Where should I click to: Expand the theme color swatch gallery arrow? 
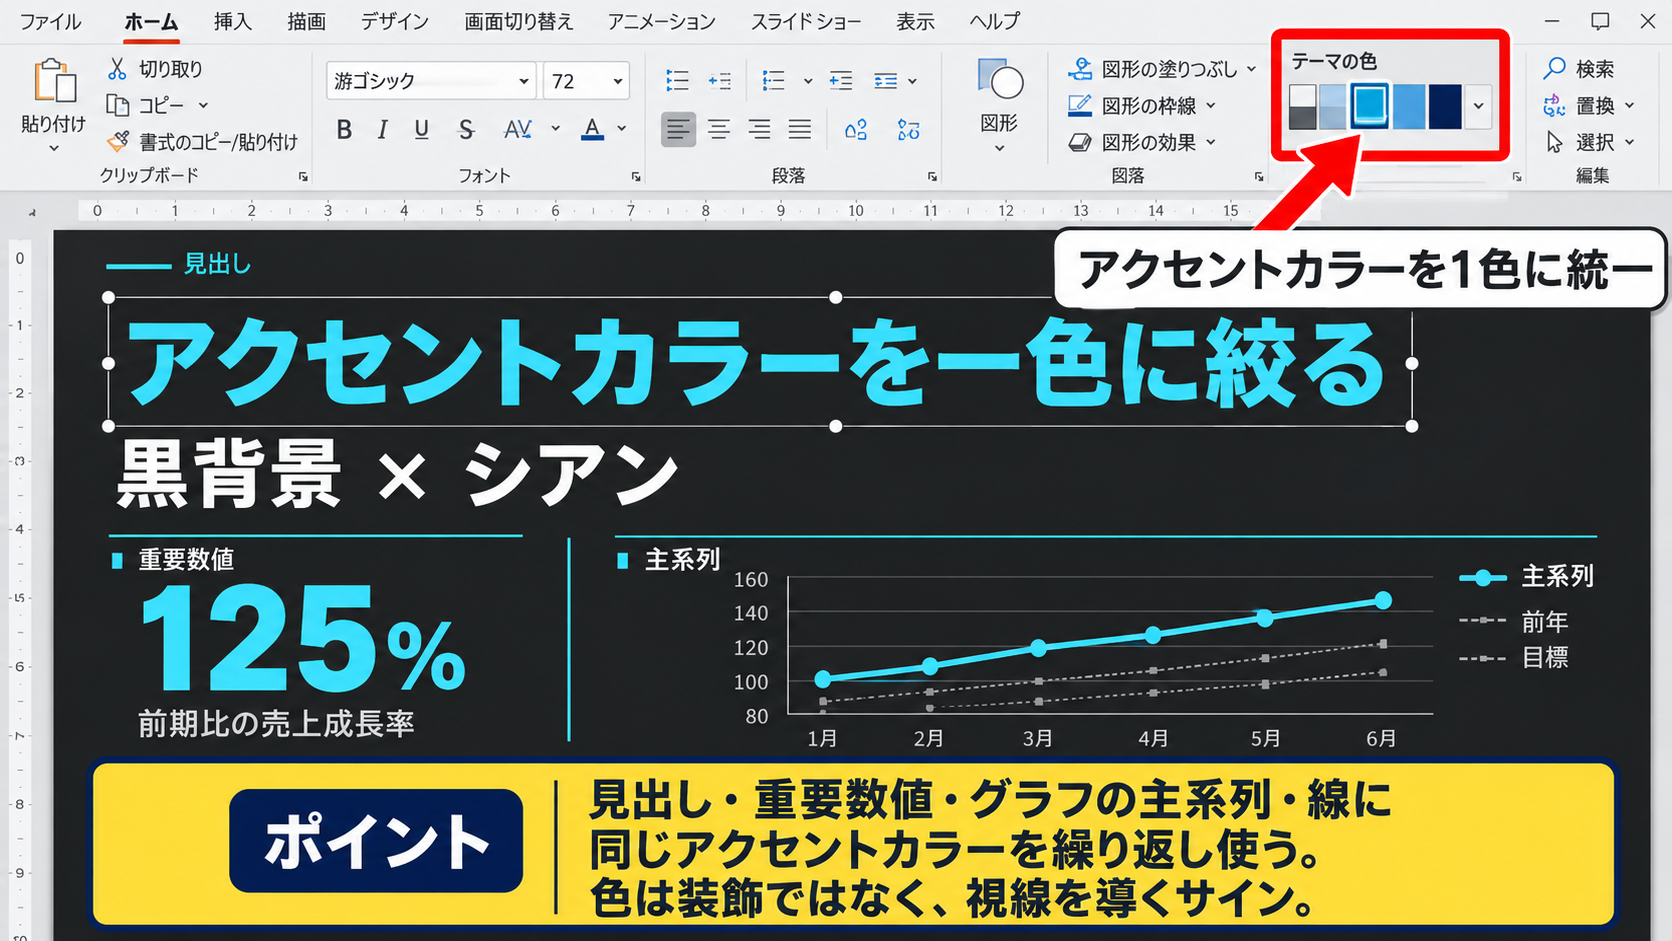click(x=1478, y=106)
